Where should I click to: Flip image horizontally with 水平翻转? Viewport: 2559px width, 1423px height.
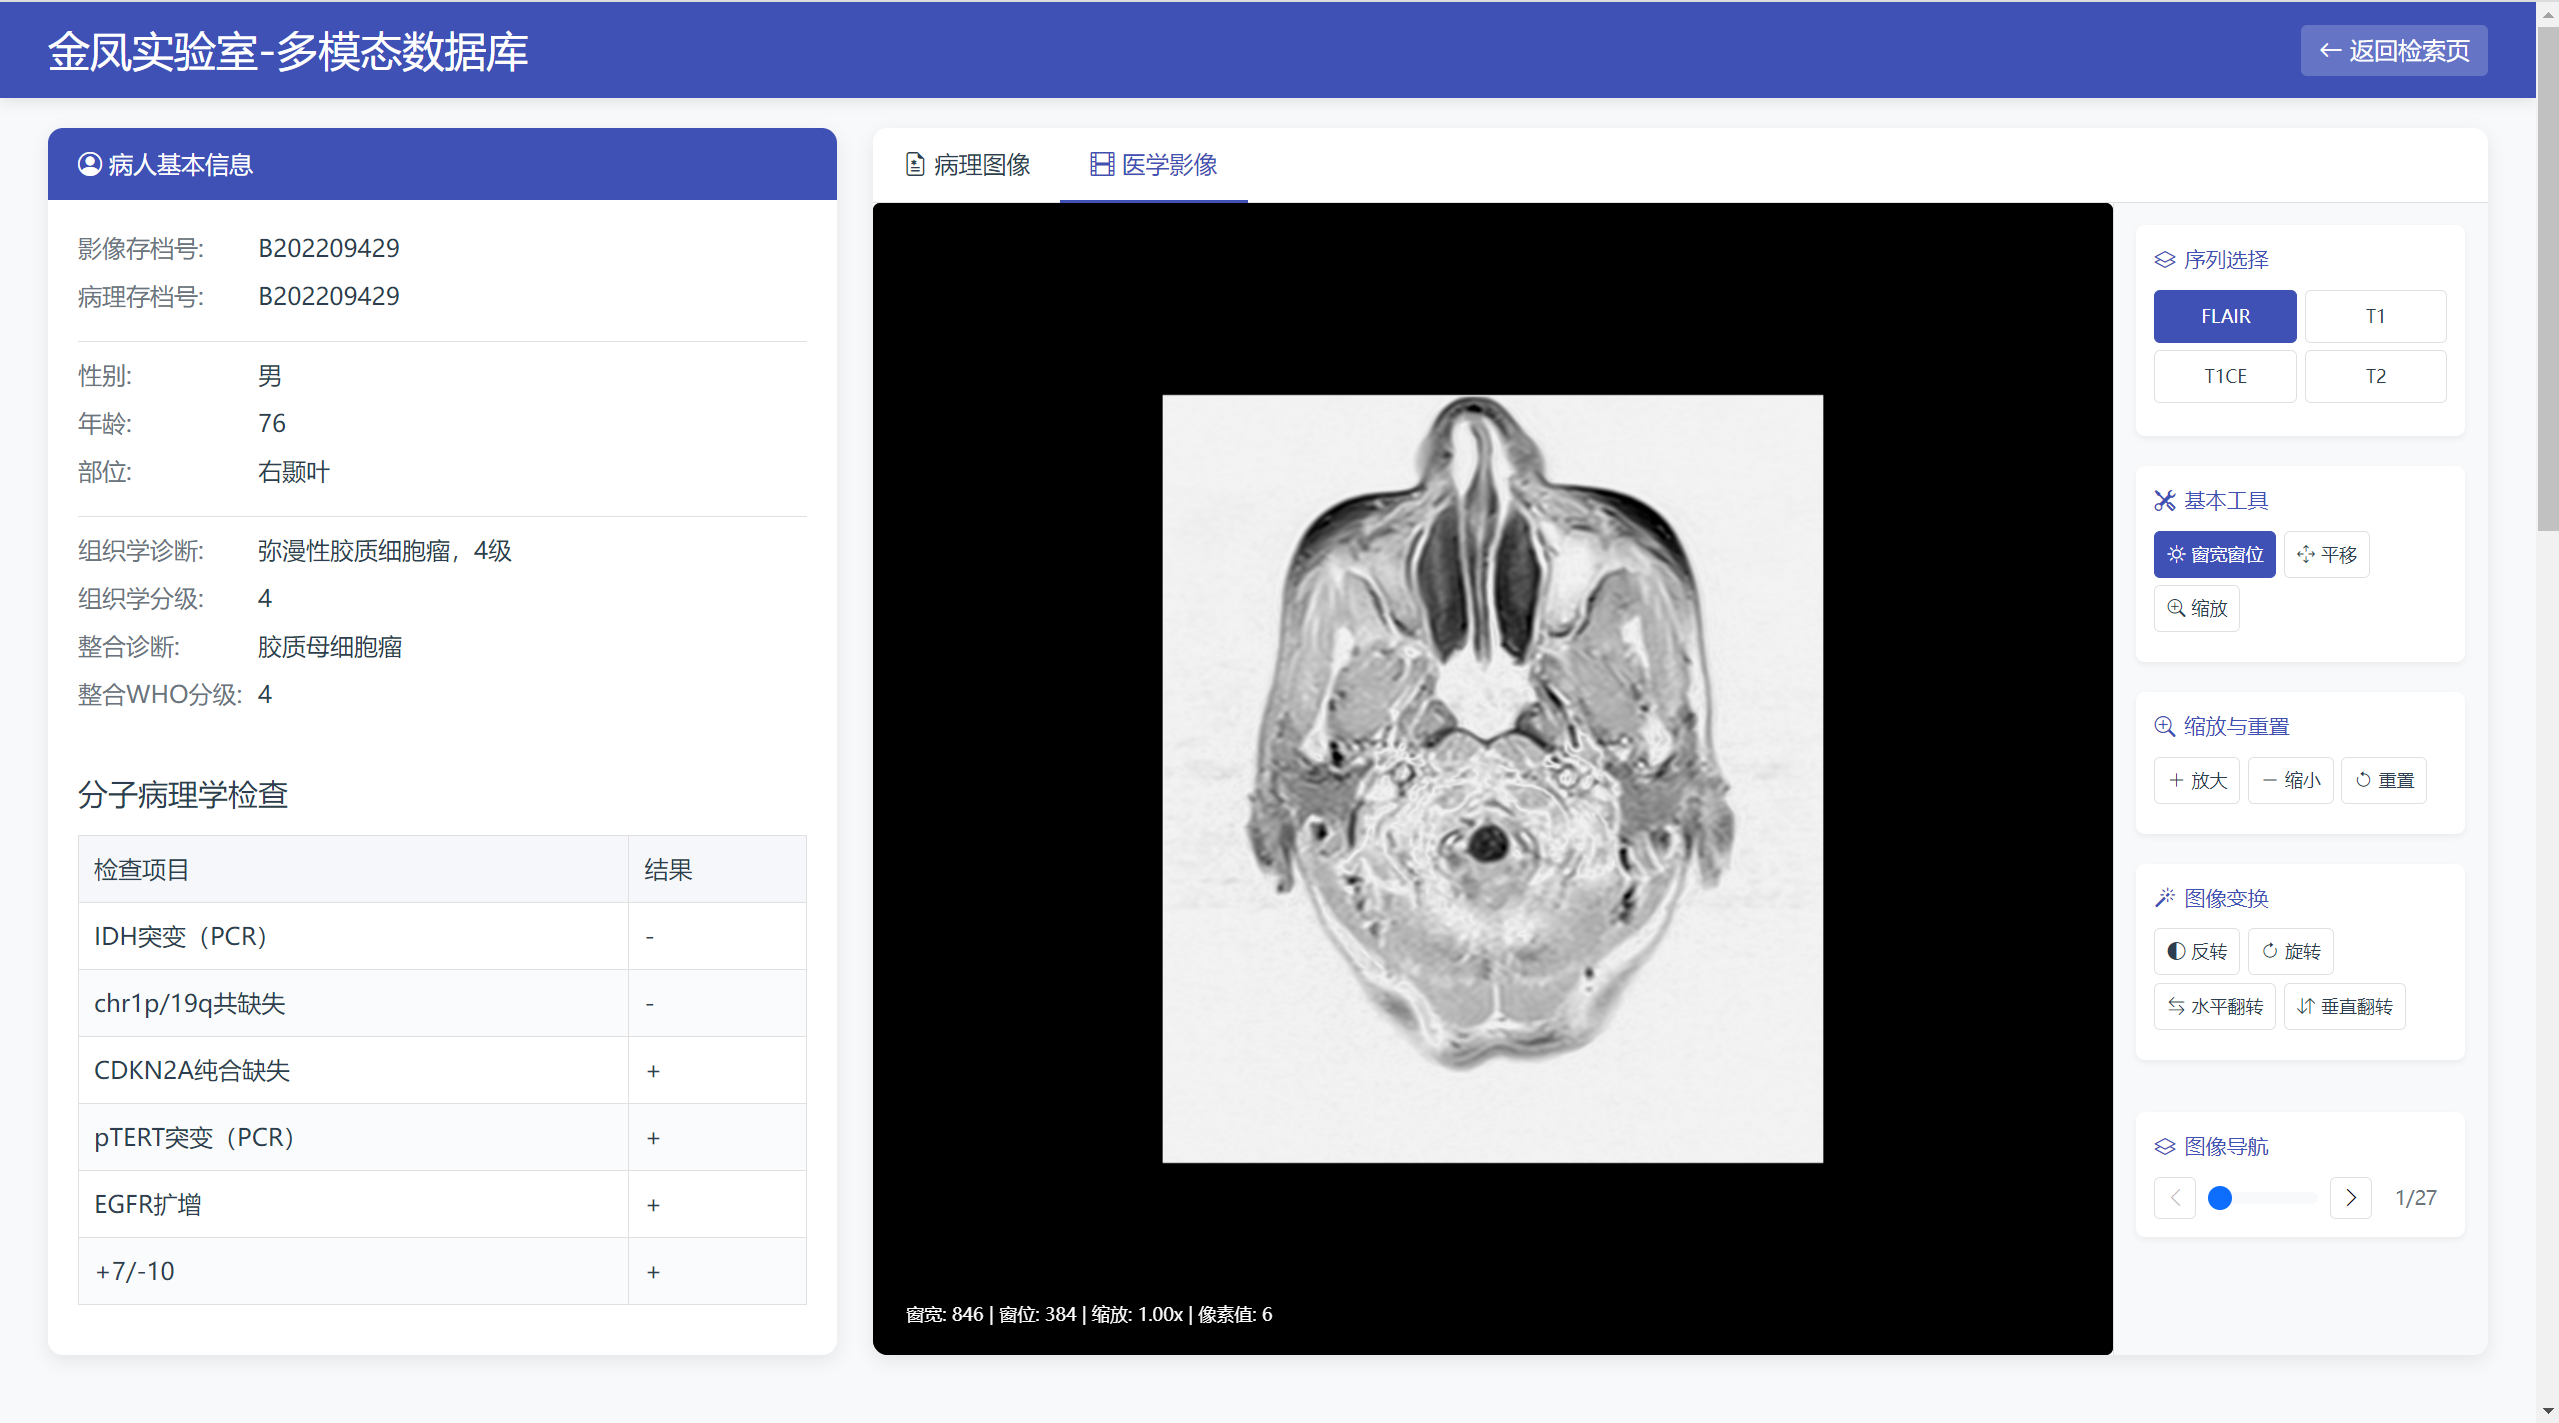click(x=2214, y=1007)
